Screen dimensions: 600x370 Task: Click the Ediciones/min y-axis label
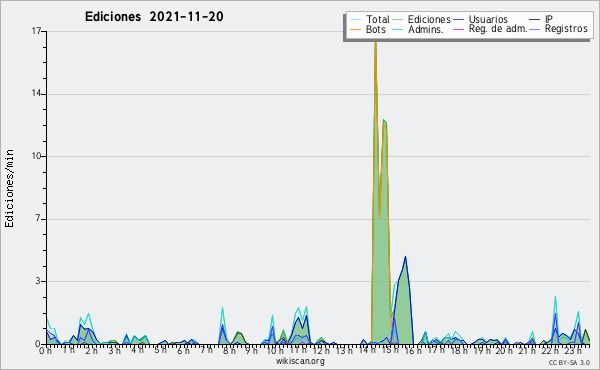pos(9,188)
